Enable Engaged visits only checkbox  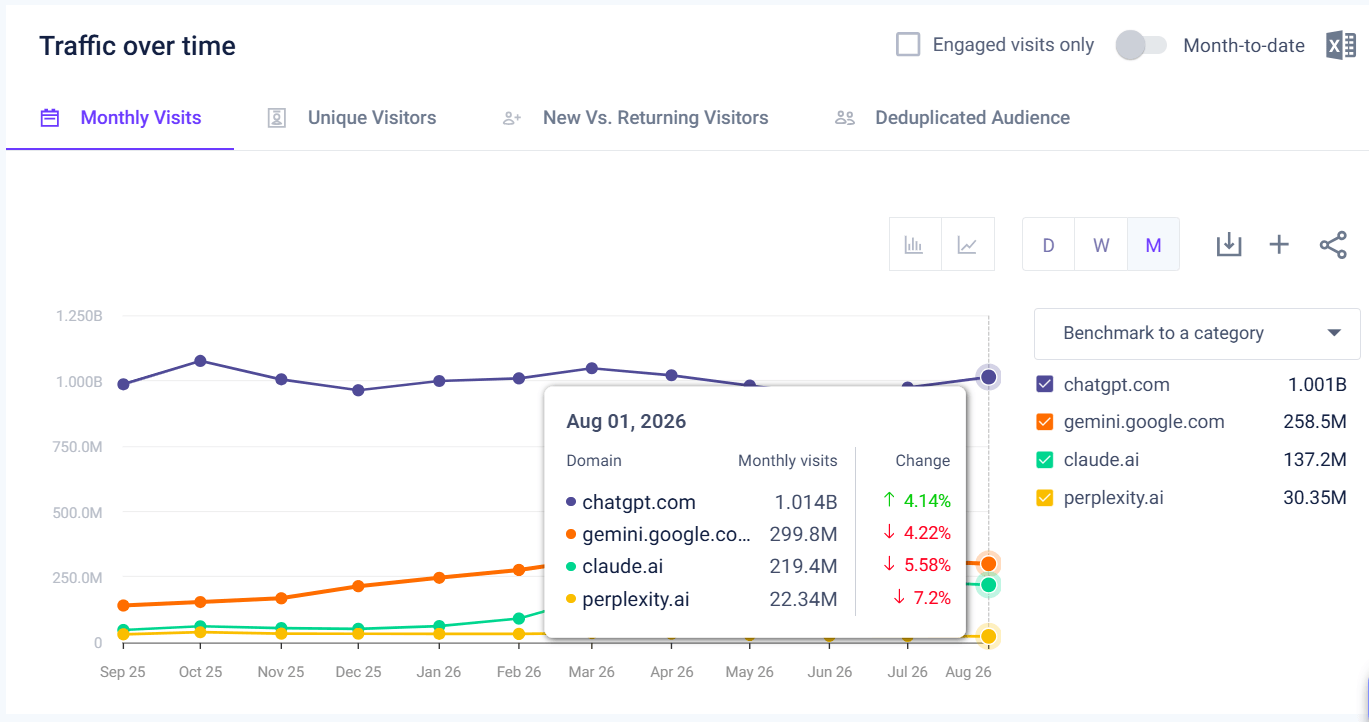click(x=908, y=45)
